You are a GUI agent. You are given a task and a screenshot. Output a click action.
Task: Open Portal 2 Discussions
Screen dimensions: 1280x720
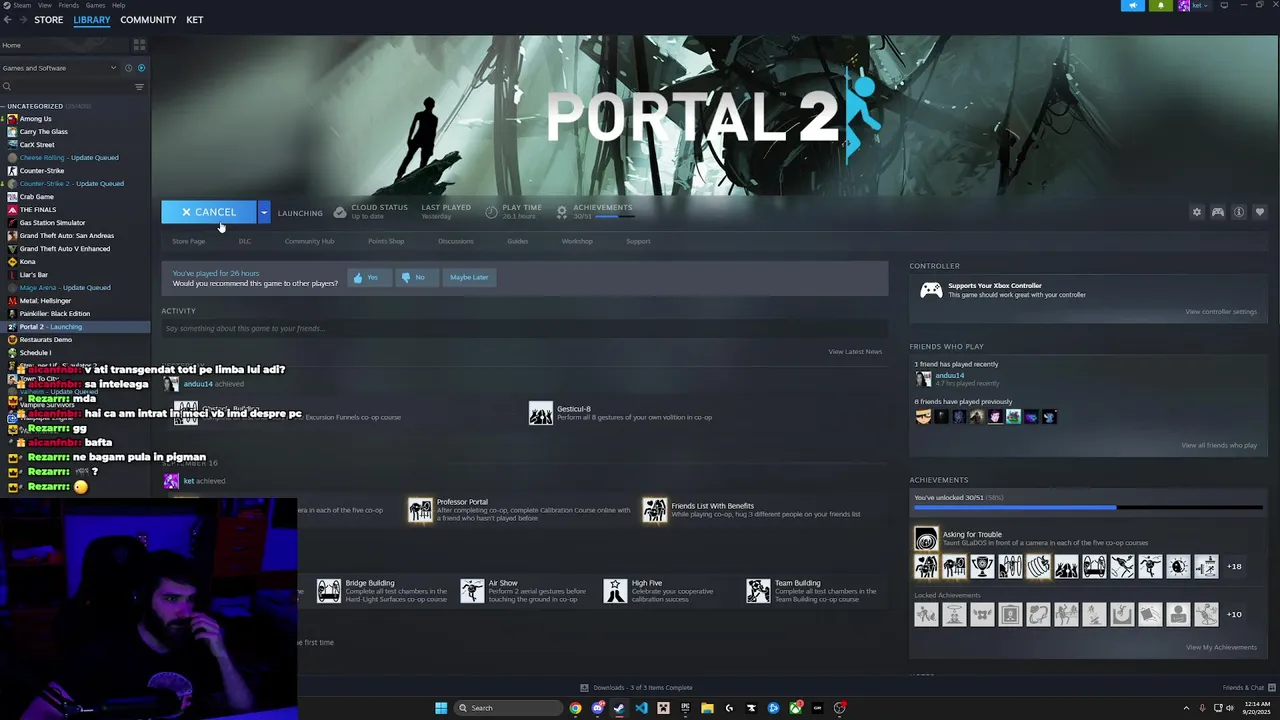click(x=455, y=241)
